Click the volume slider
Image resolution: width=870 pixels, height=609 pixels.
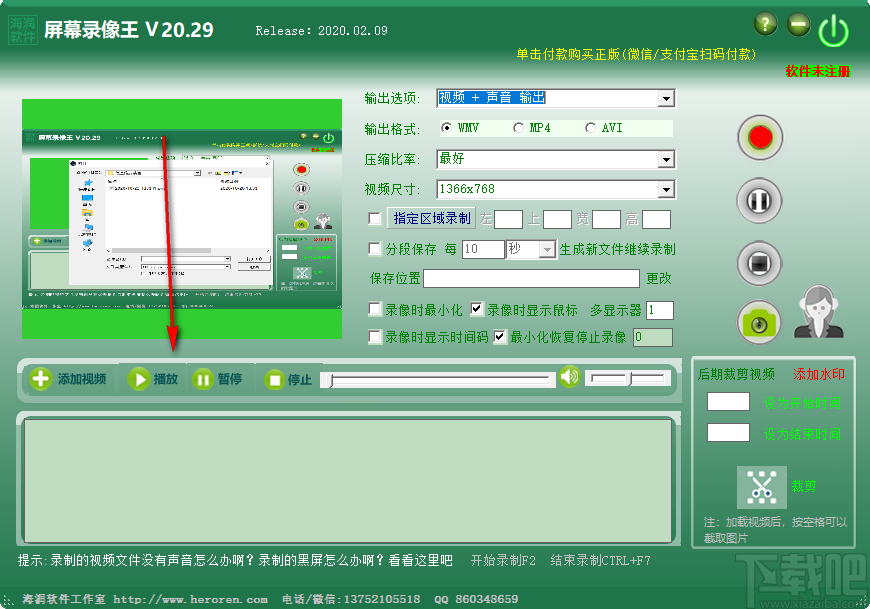[628, 379]
